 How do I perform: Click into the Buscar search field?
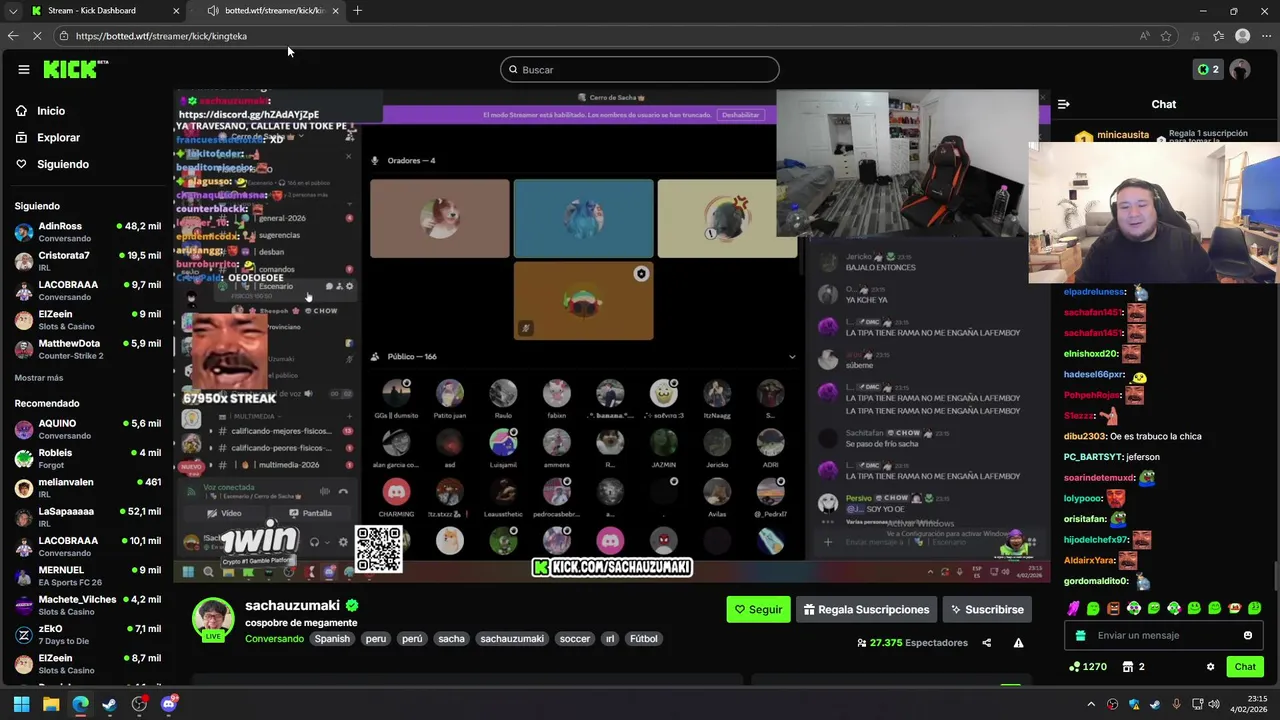[640, 69]
